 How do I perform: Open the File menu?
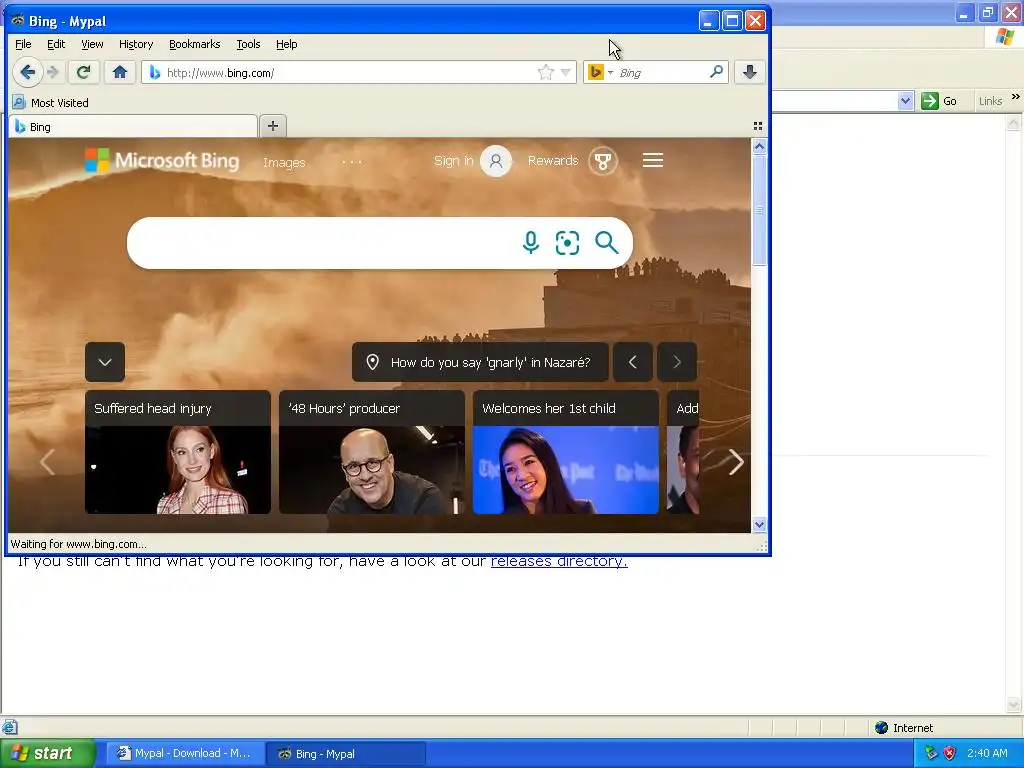click(x=23, y=44)
